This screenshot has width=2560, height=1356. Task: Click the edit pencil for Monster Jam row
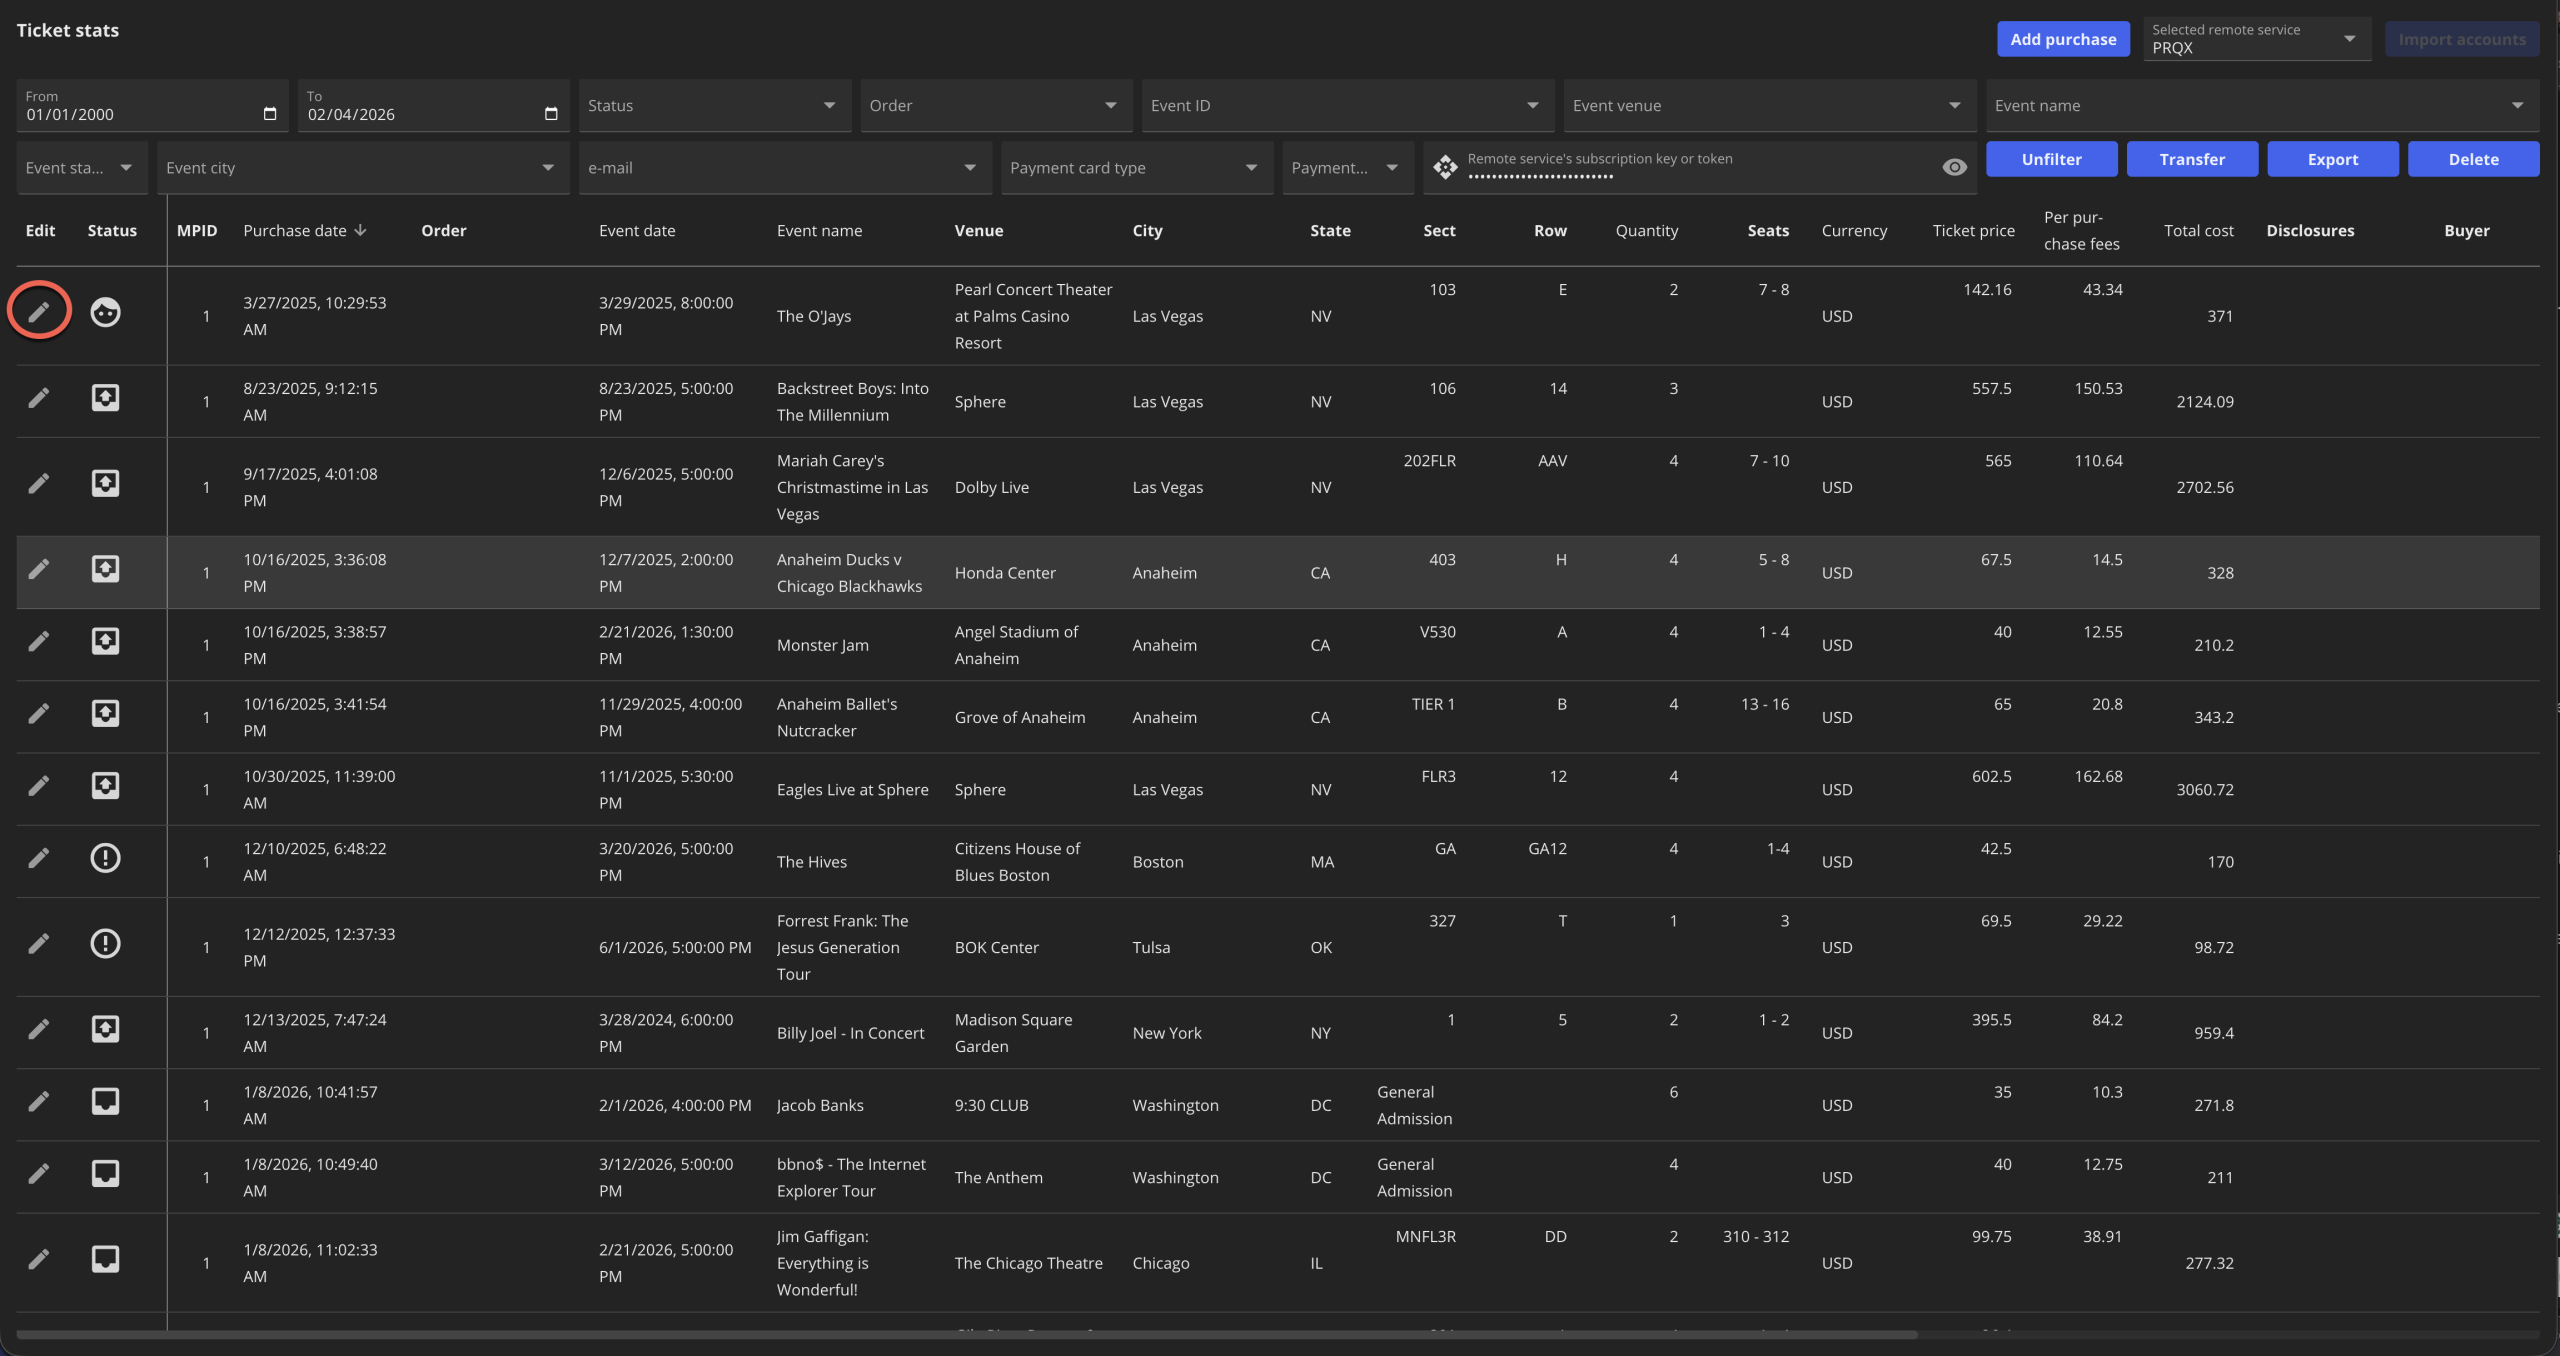(38, 641)
